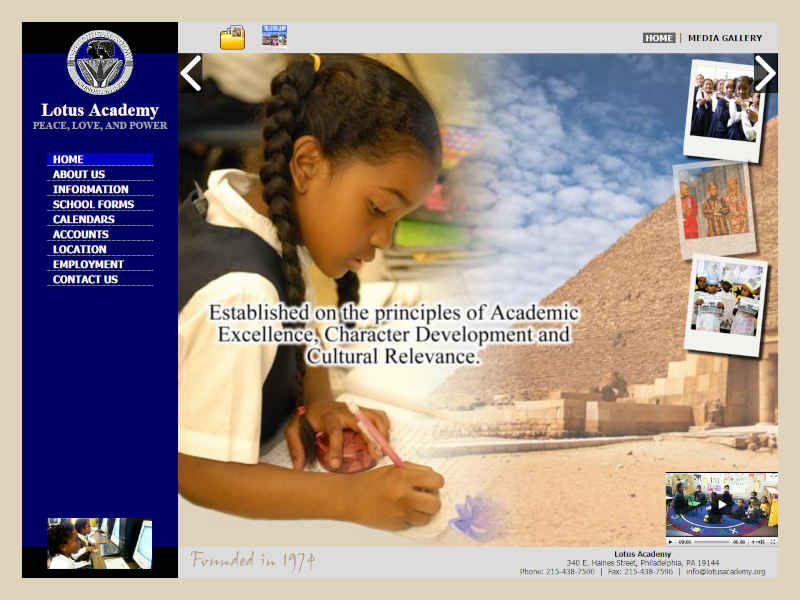Click the computer lab photo in sidebar

tap(100, 543)
